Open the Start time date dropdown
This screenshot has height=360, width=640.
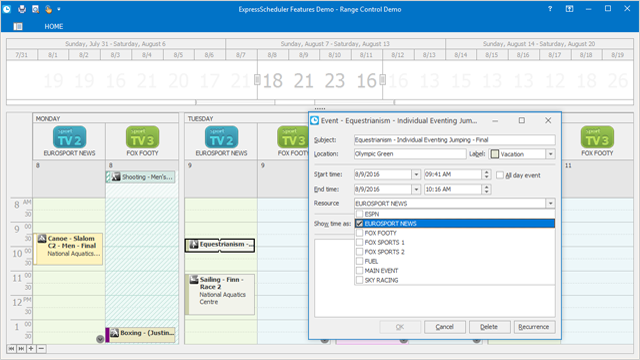(416, 175)
